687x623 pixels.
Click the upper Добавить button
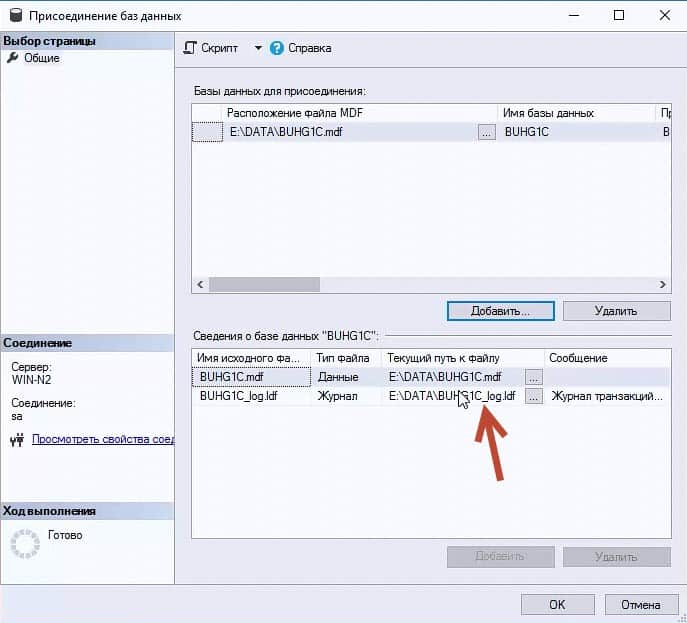tap(501, 311)
